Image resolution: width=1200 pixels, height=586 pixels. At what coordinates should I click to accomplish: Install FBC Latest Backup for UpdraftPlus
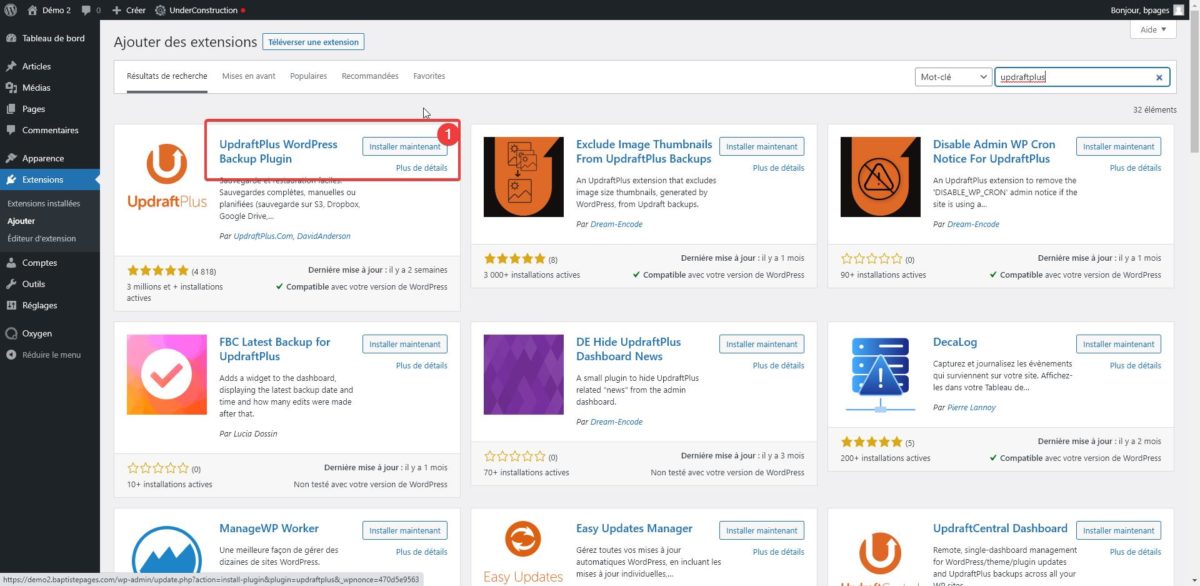click(405, 344)
